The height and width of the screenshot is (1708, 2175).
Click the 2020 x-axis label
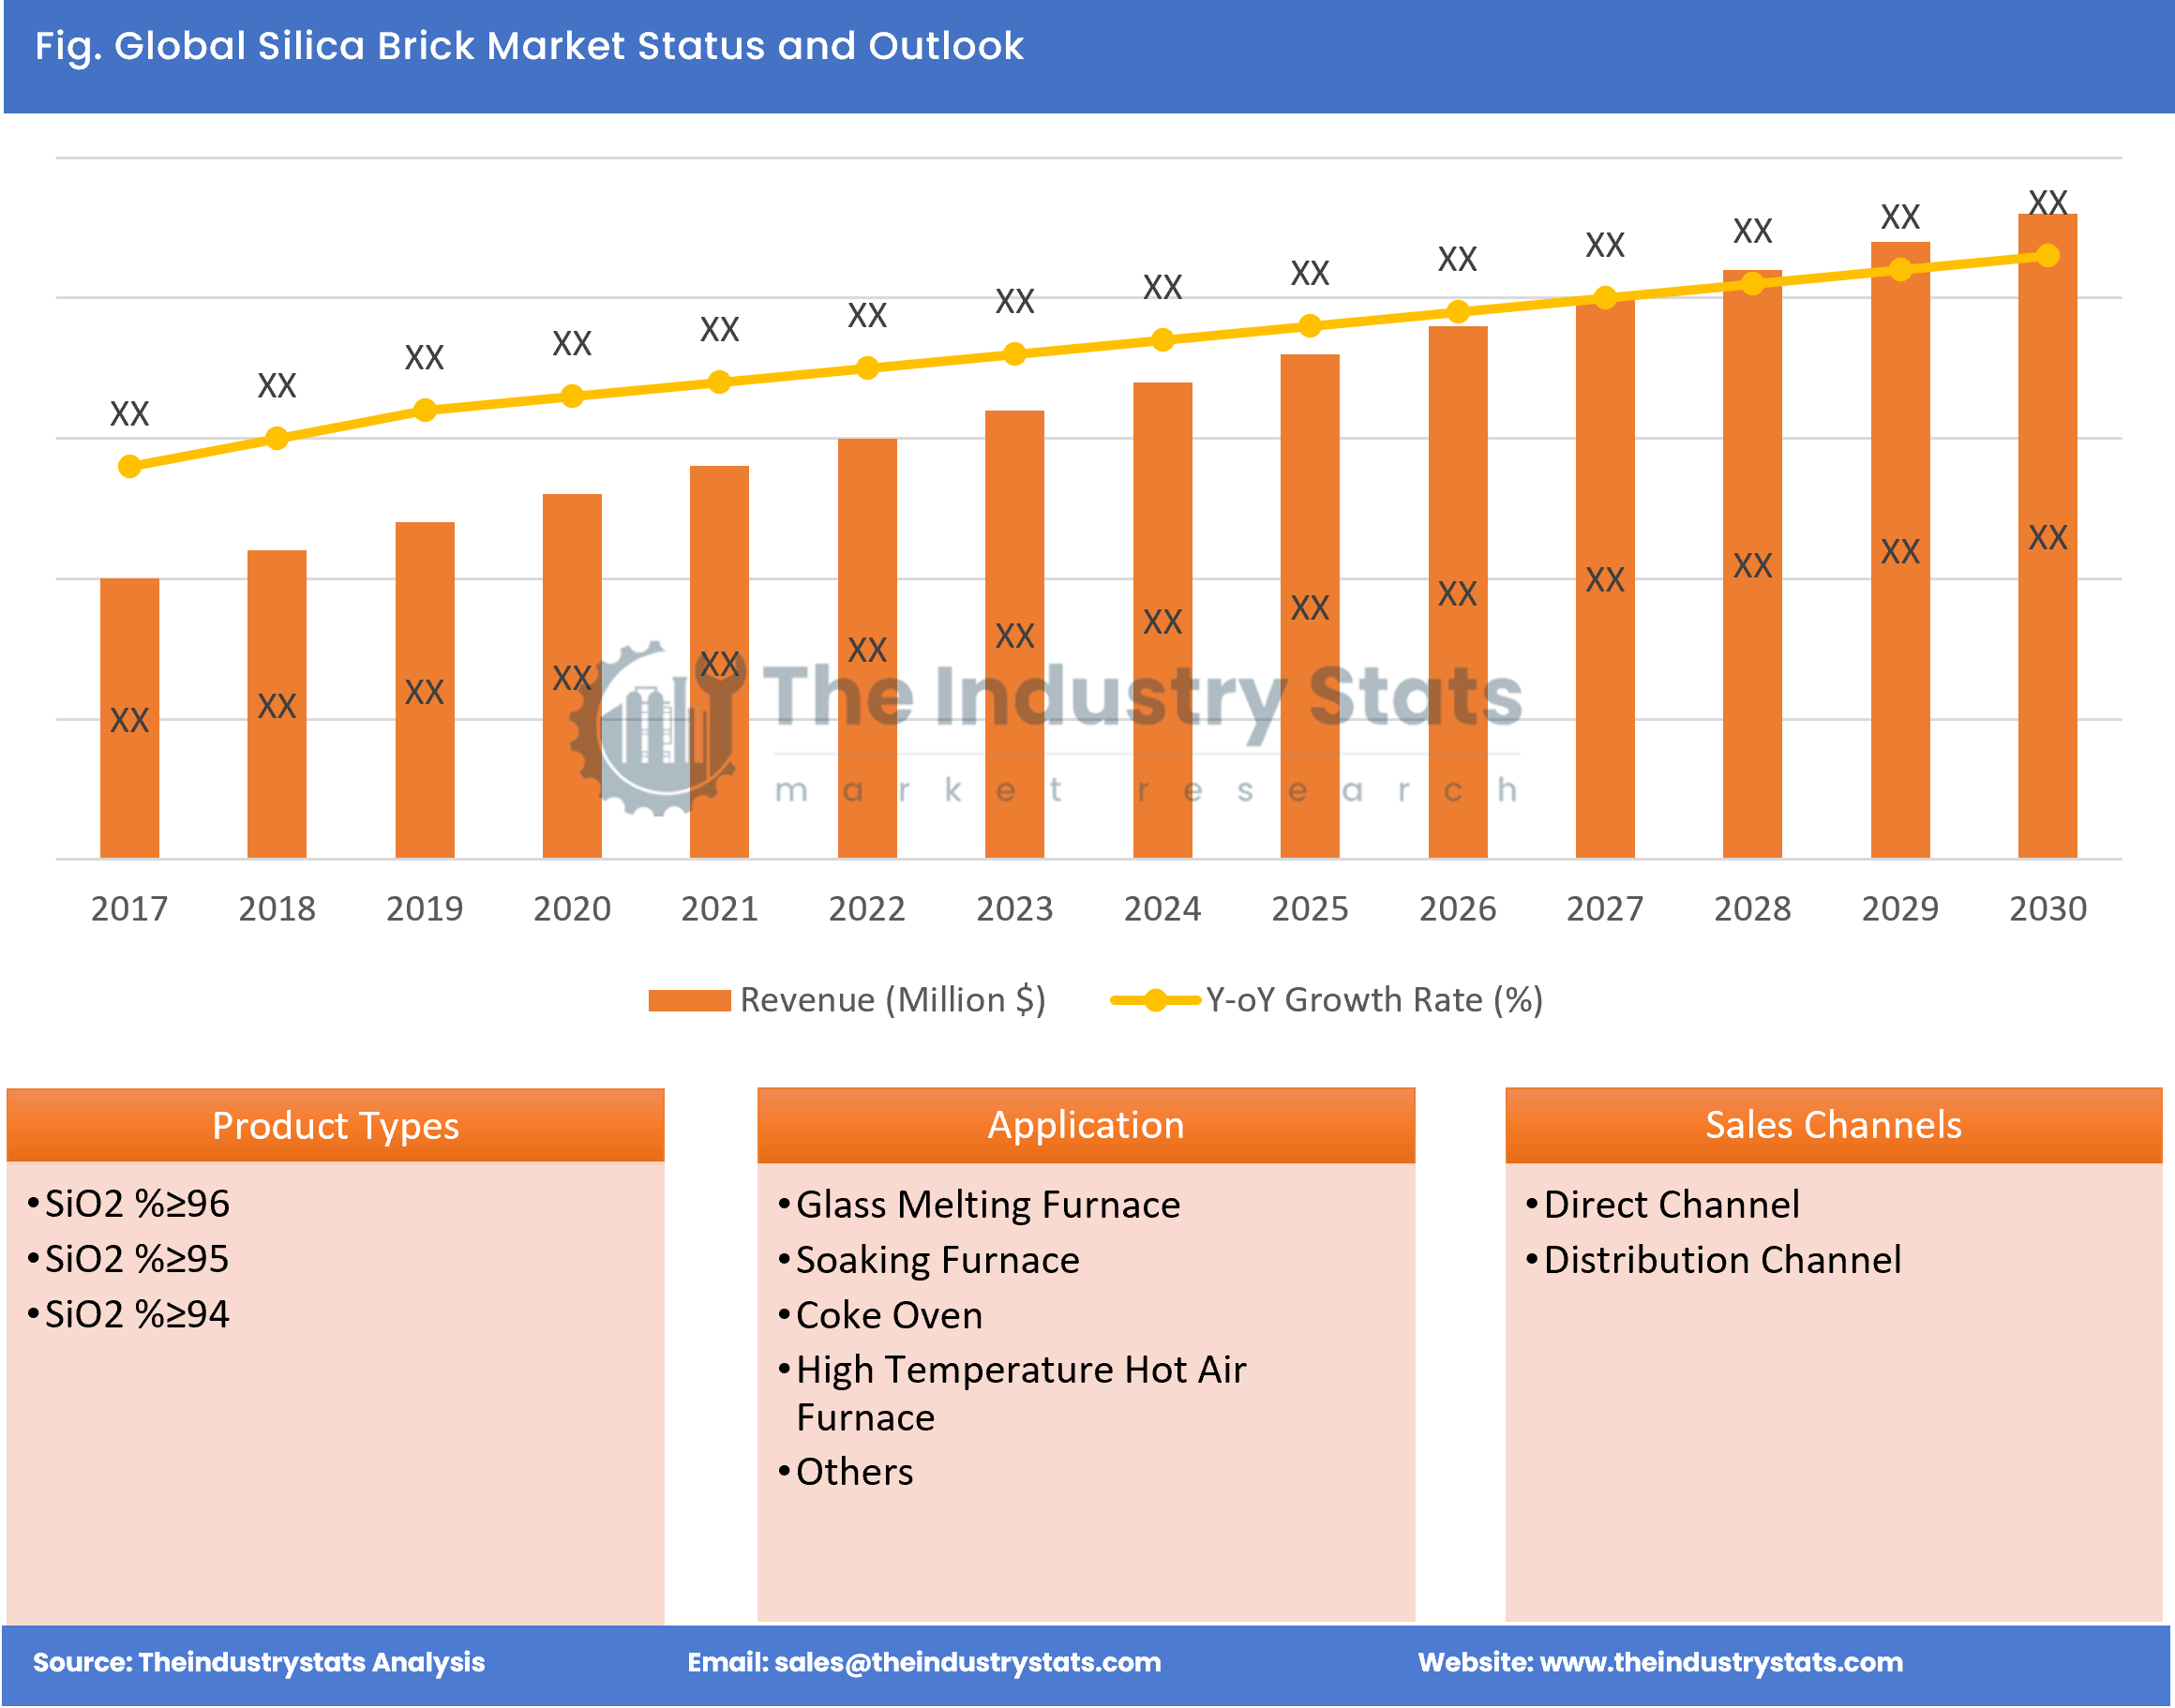coord(572,908)
